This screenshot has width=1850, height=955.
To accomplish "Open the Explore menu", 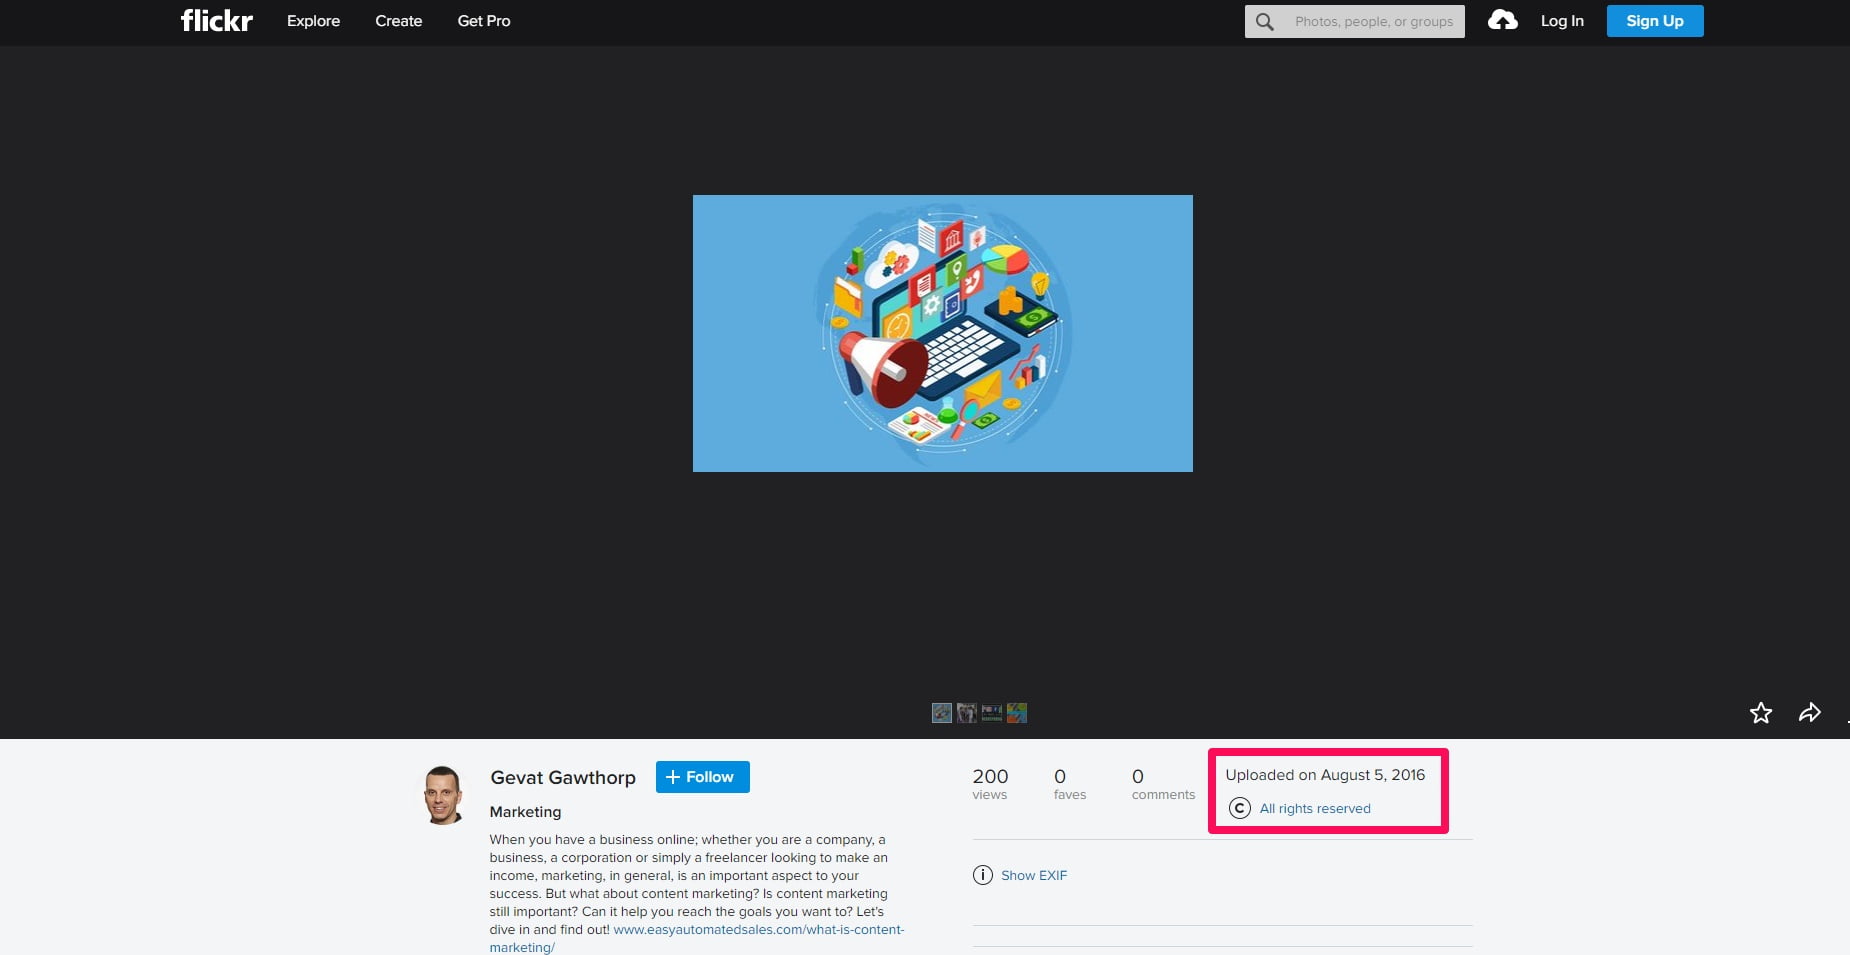I will click(x=313, y=21).
